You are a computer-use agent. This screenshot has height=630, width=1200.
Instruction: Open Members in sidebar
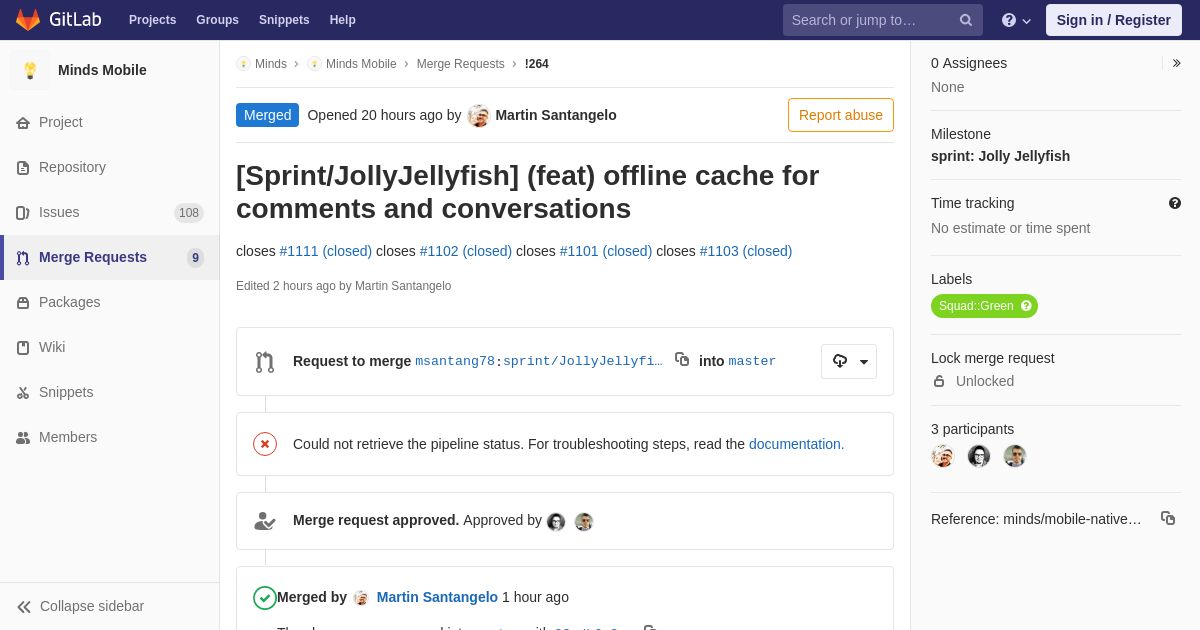(x=110, y=438)
